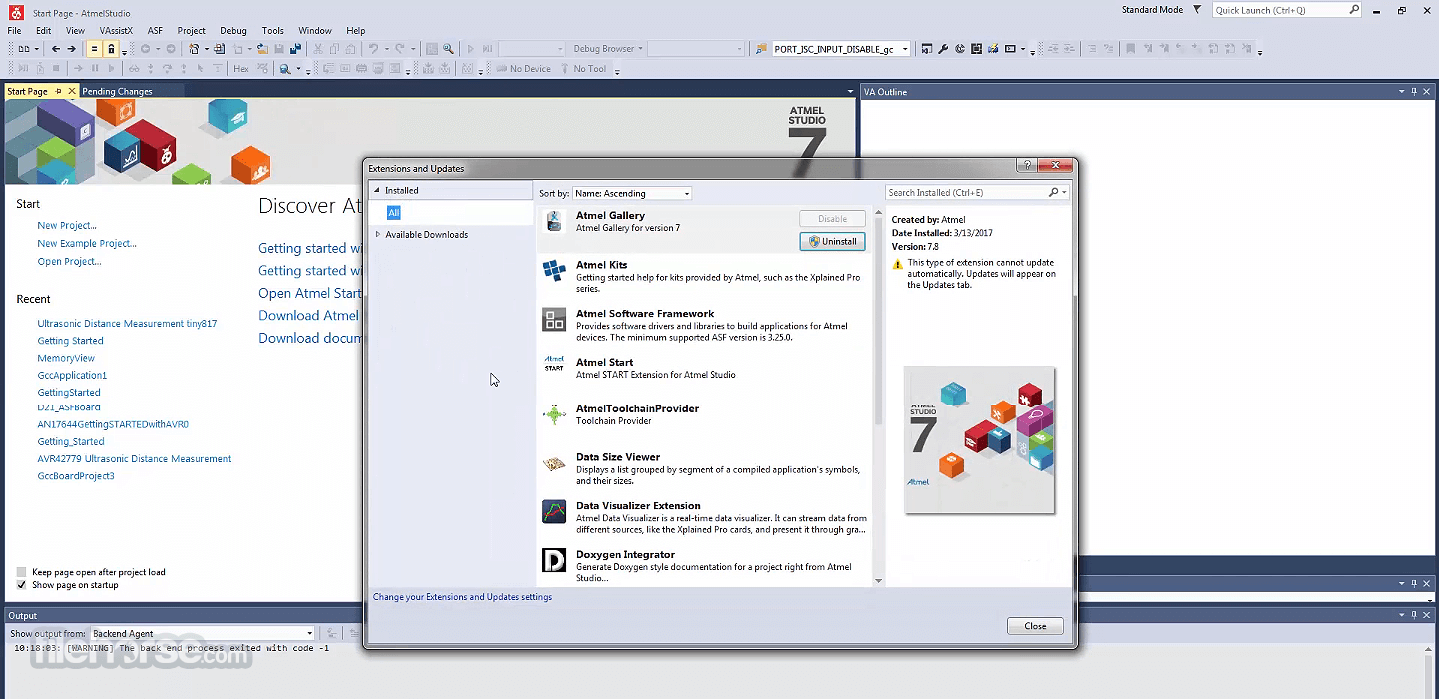Collapse the Installed category
This screenshot has height=699, width=1439.
click(x=377, y=190)
